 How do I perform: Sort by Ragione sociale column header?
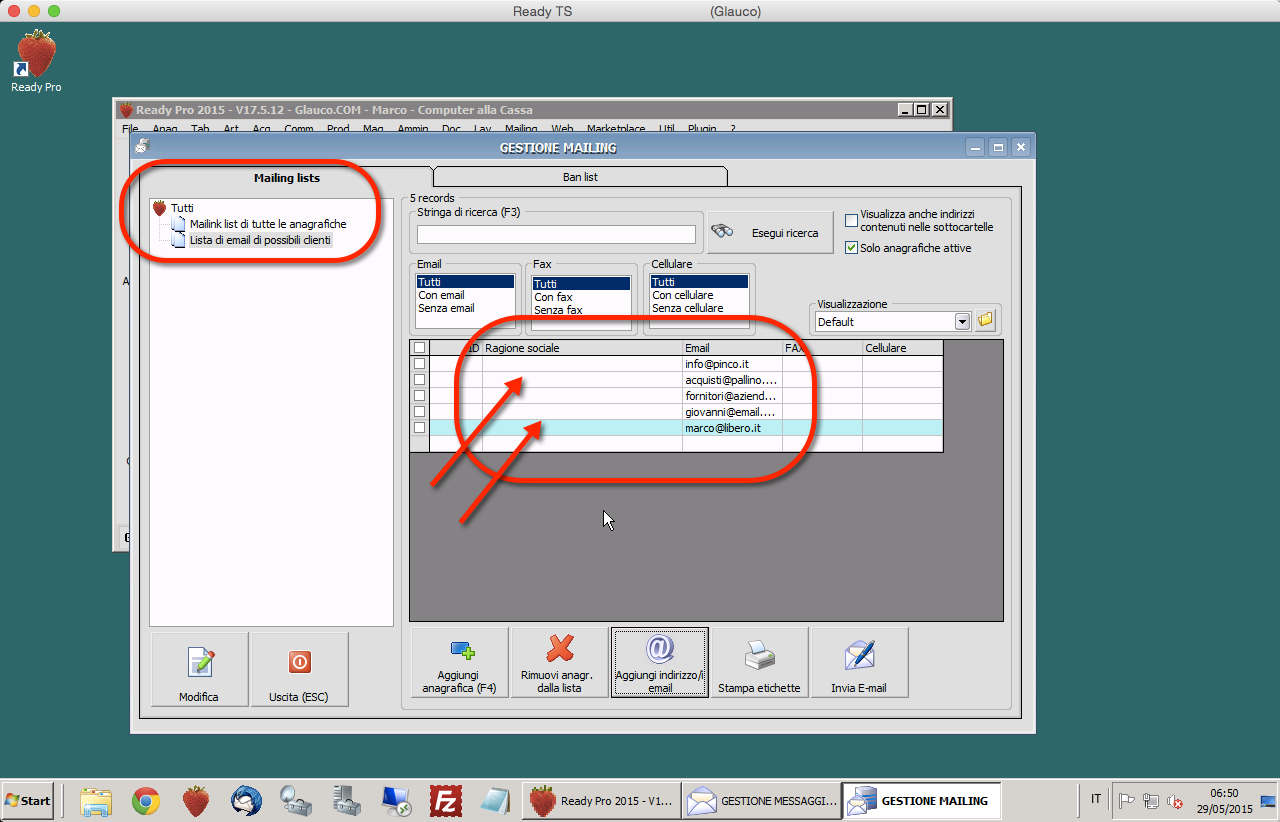click(582, 348)
